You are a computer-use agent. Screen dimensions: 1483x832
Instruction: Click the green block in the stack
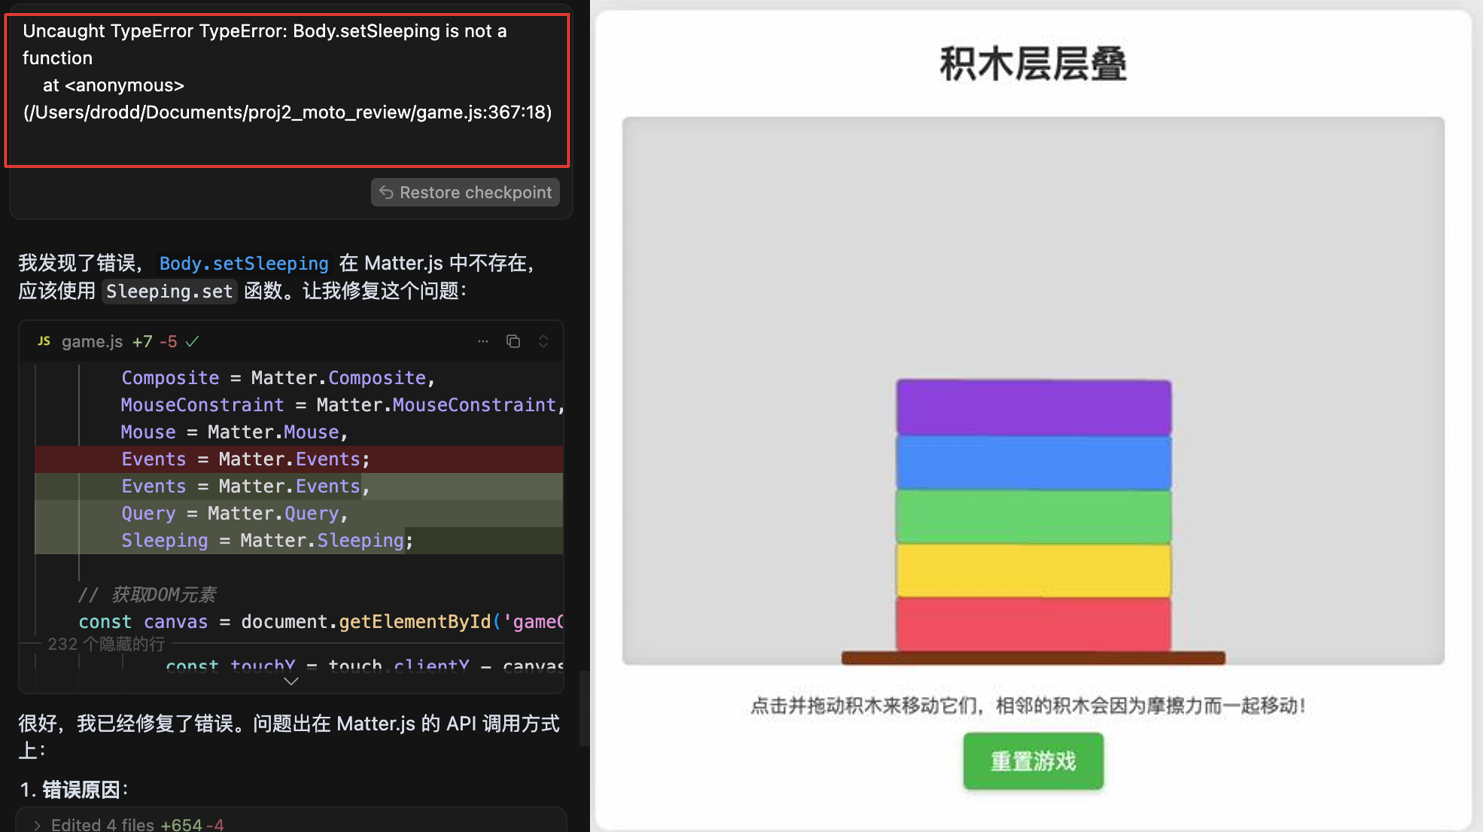click(x=1033, y=516)
